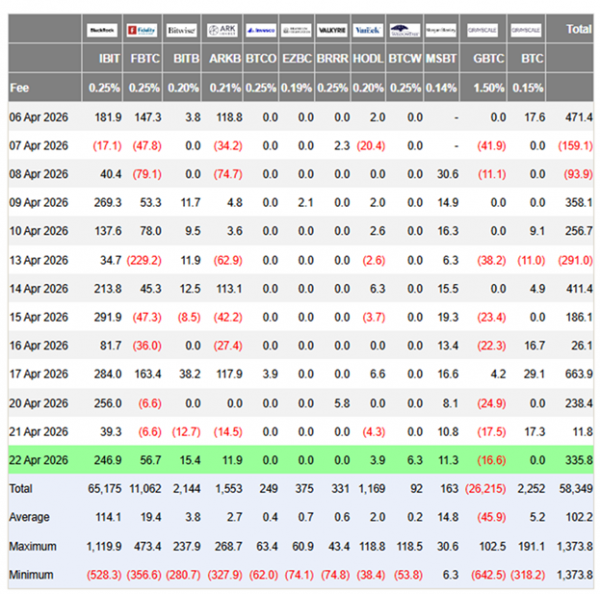
Task: Select the Total column header
Action: coord(578,29)
